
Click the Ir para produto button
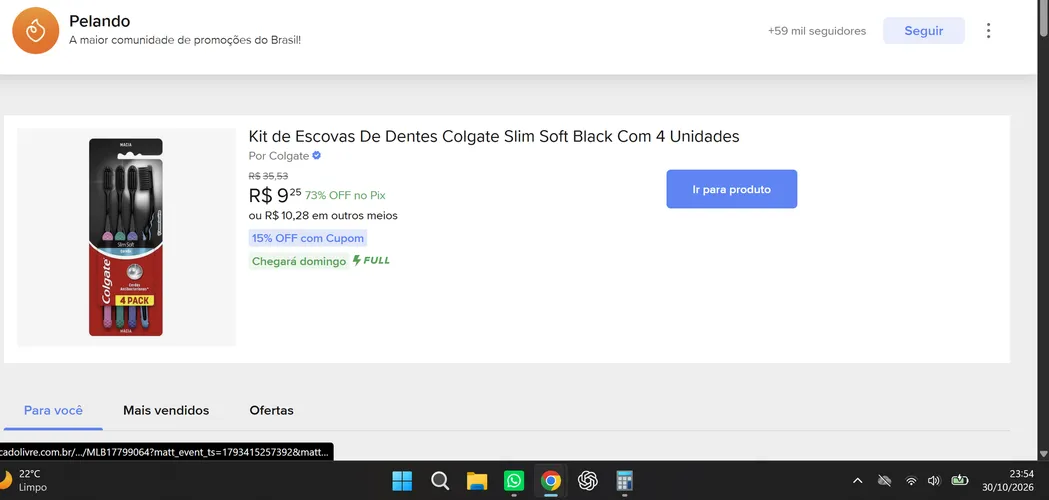click(731, 189)
